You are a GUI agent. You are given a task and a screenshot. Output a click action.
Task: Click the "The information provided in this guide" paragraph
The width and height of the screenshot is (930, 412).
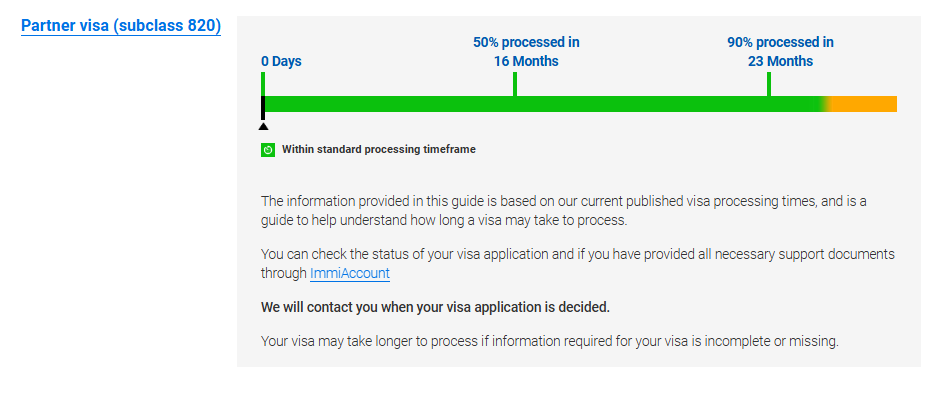[564, 210]
